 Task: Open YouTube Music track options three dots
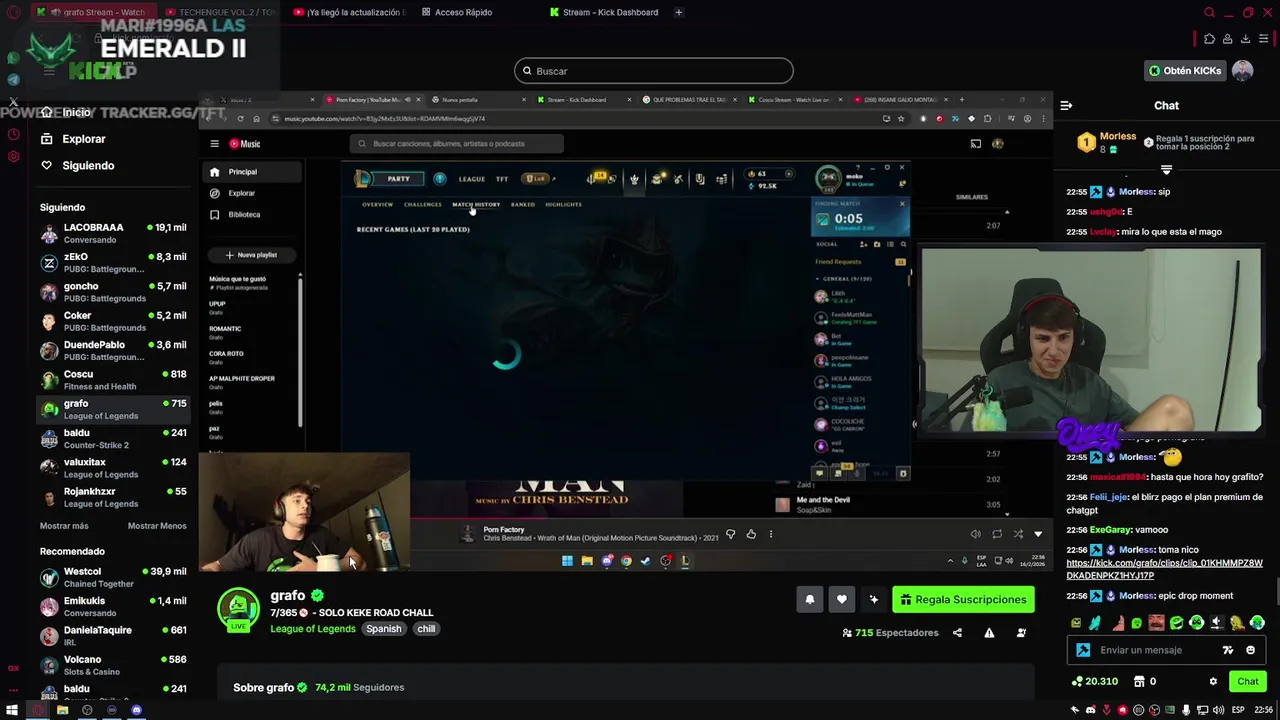[x=770, y=534]
